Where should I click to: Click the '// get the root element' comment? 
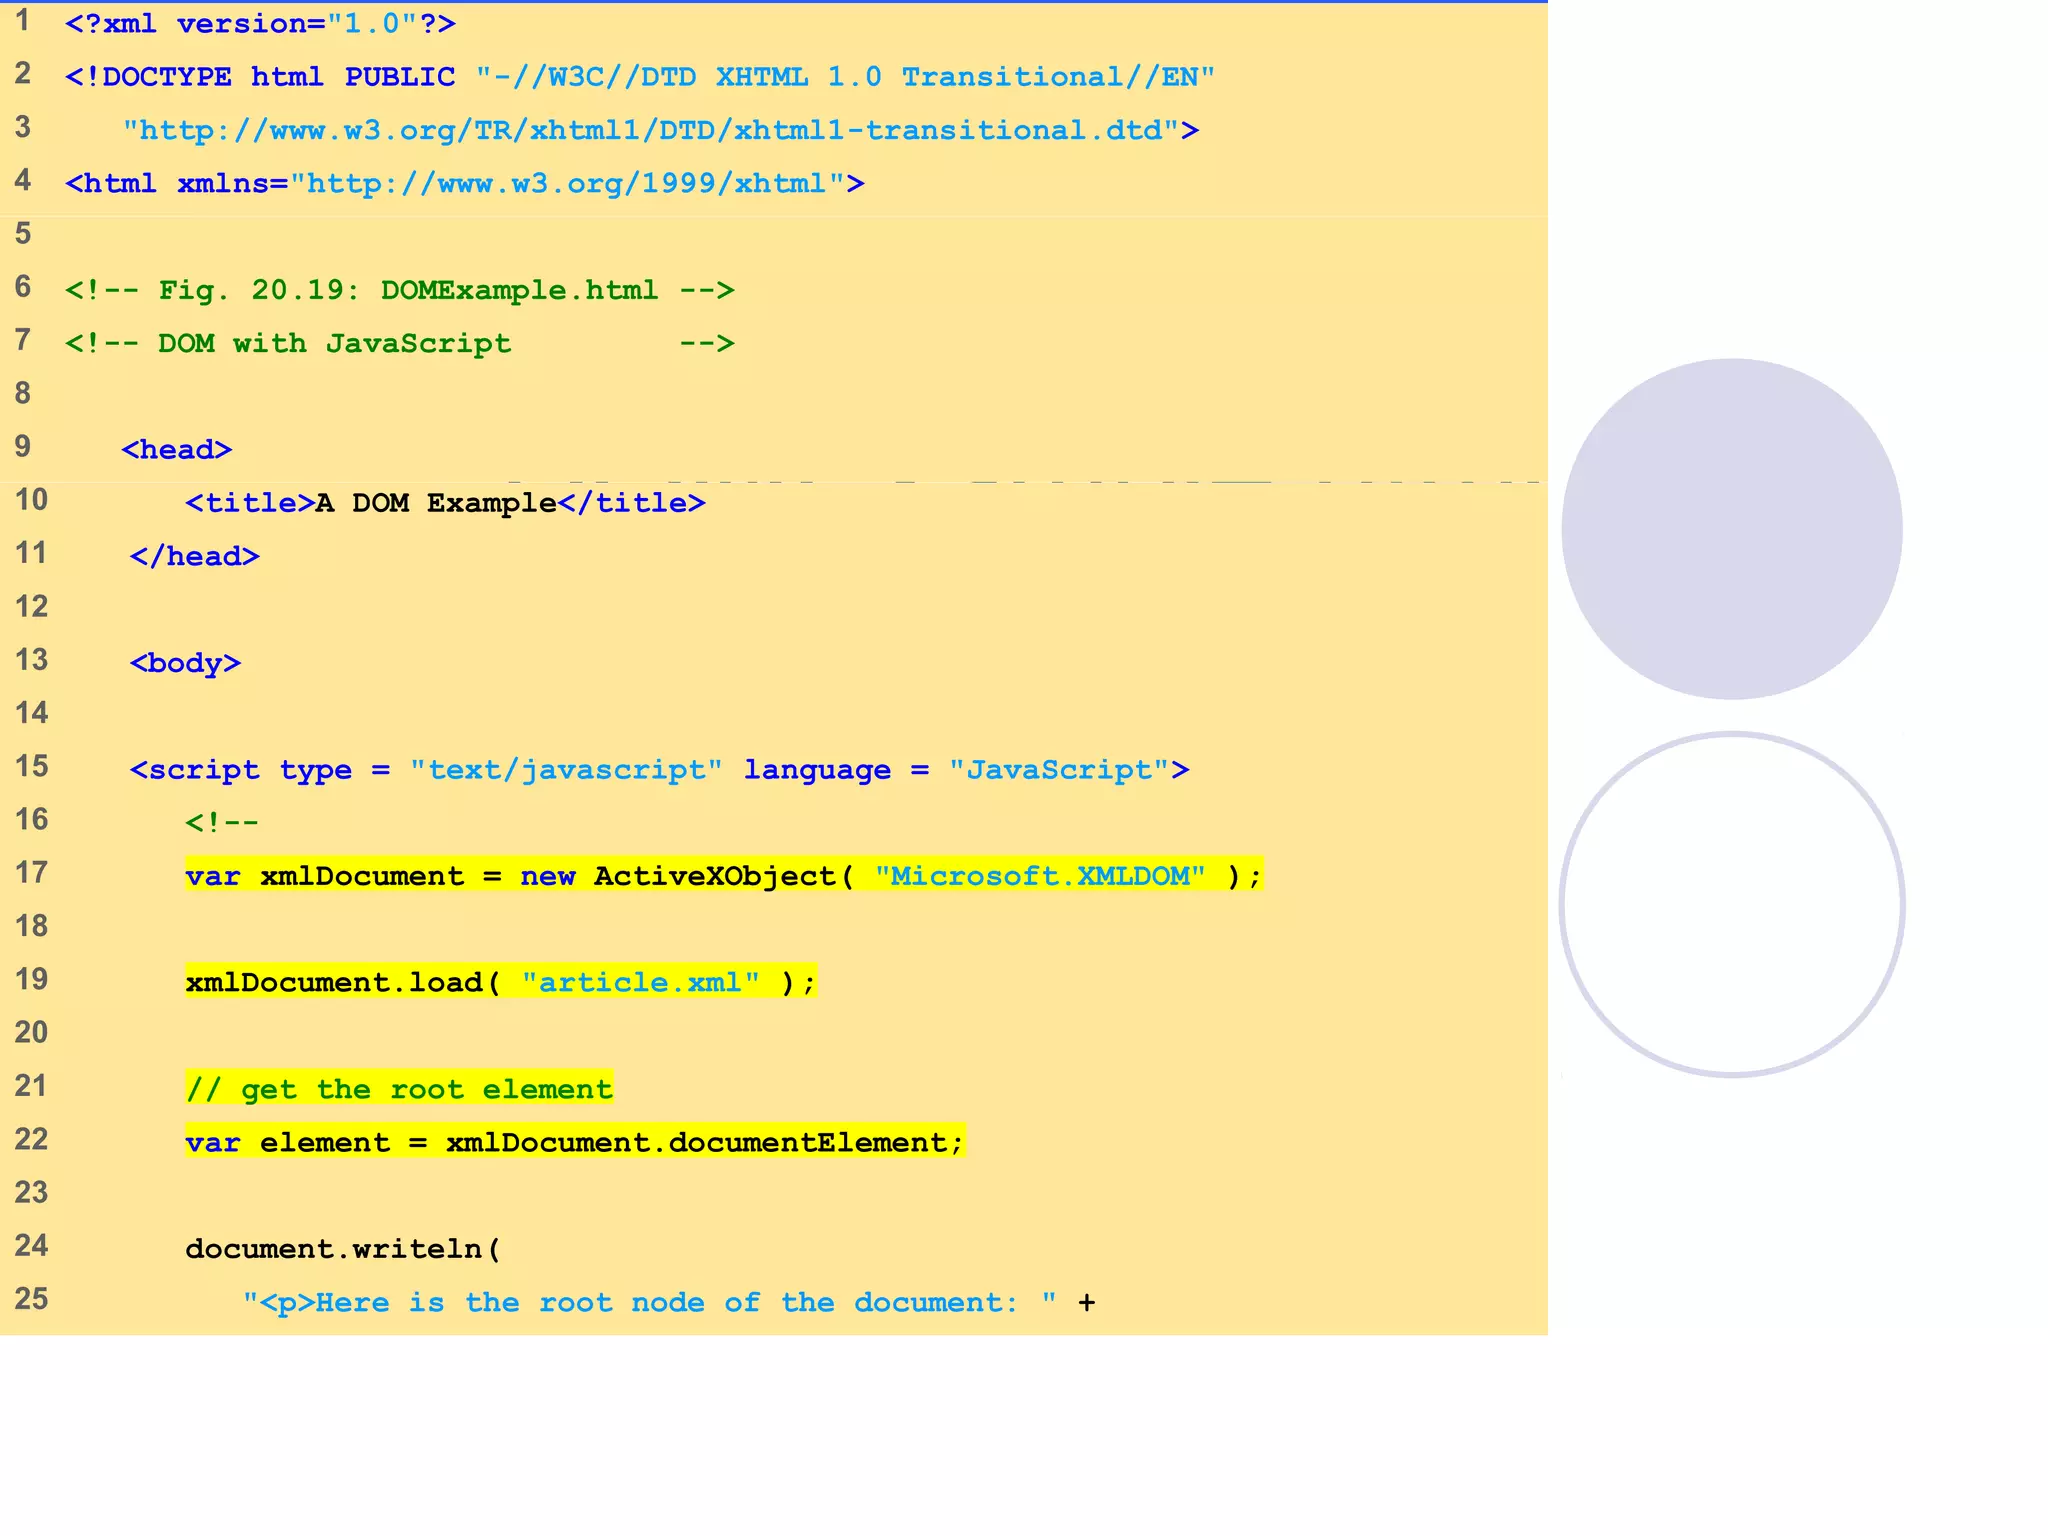[x=399, y=1089]
